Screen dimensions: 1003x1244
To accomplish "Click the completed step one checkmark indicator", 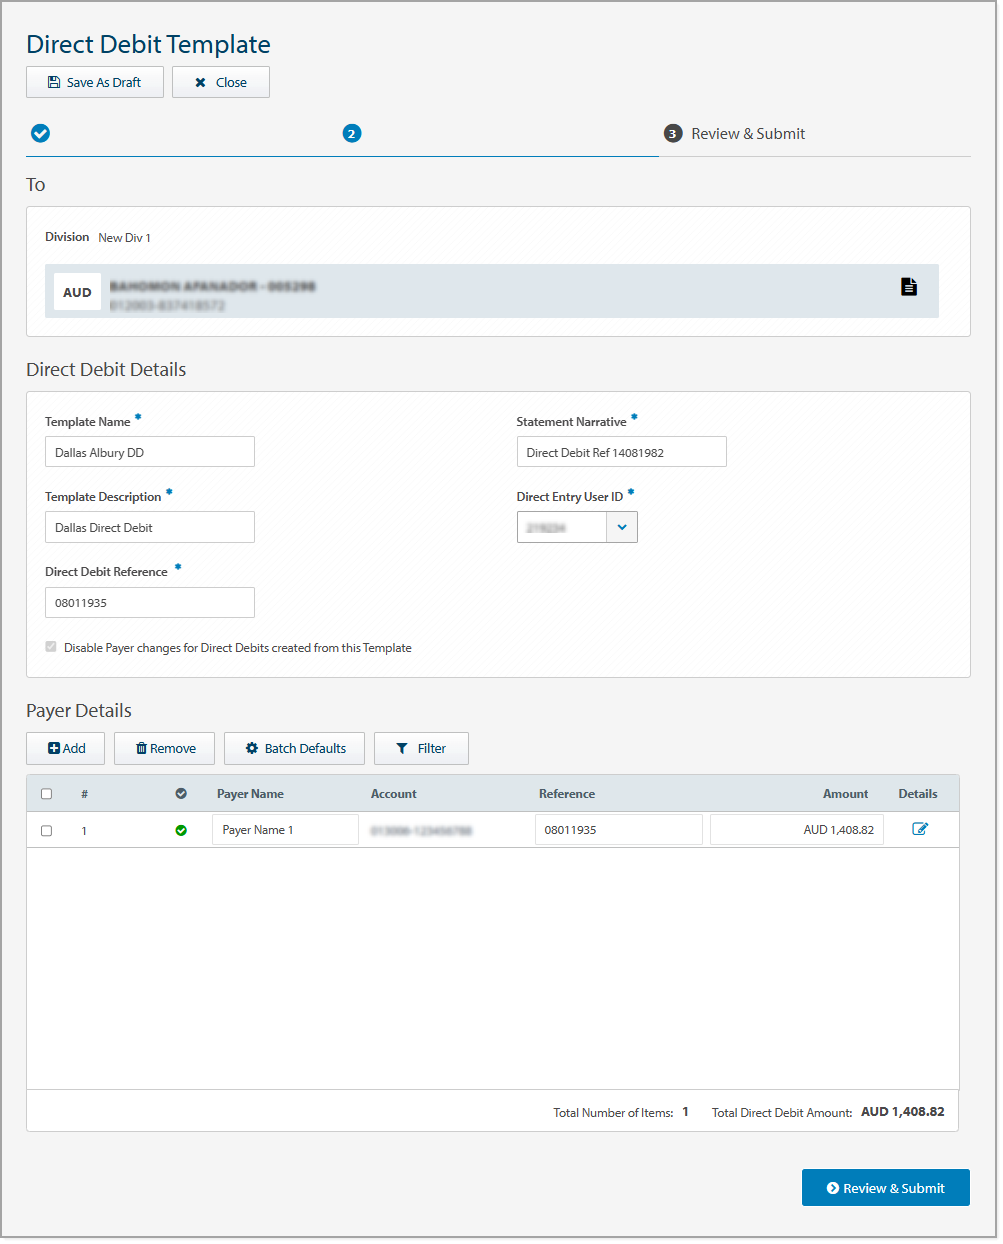I will [40, 132].
